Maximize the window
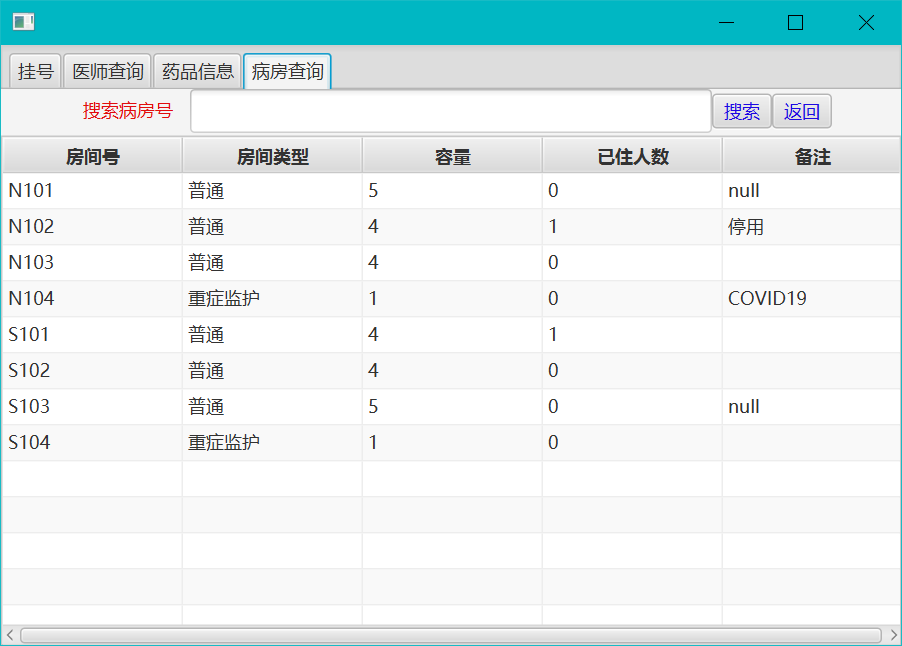 [x=796, y=22]
